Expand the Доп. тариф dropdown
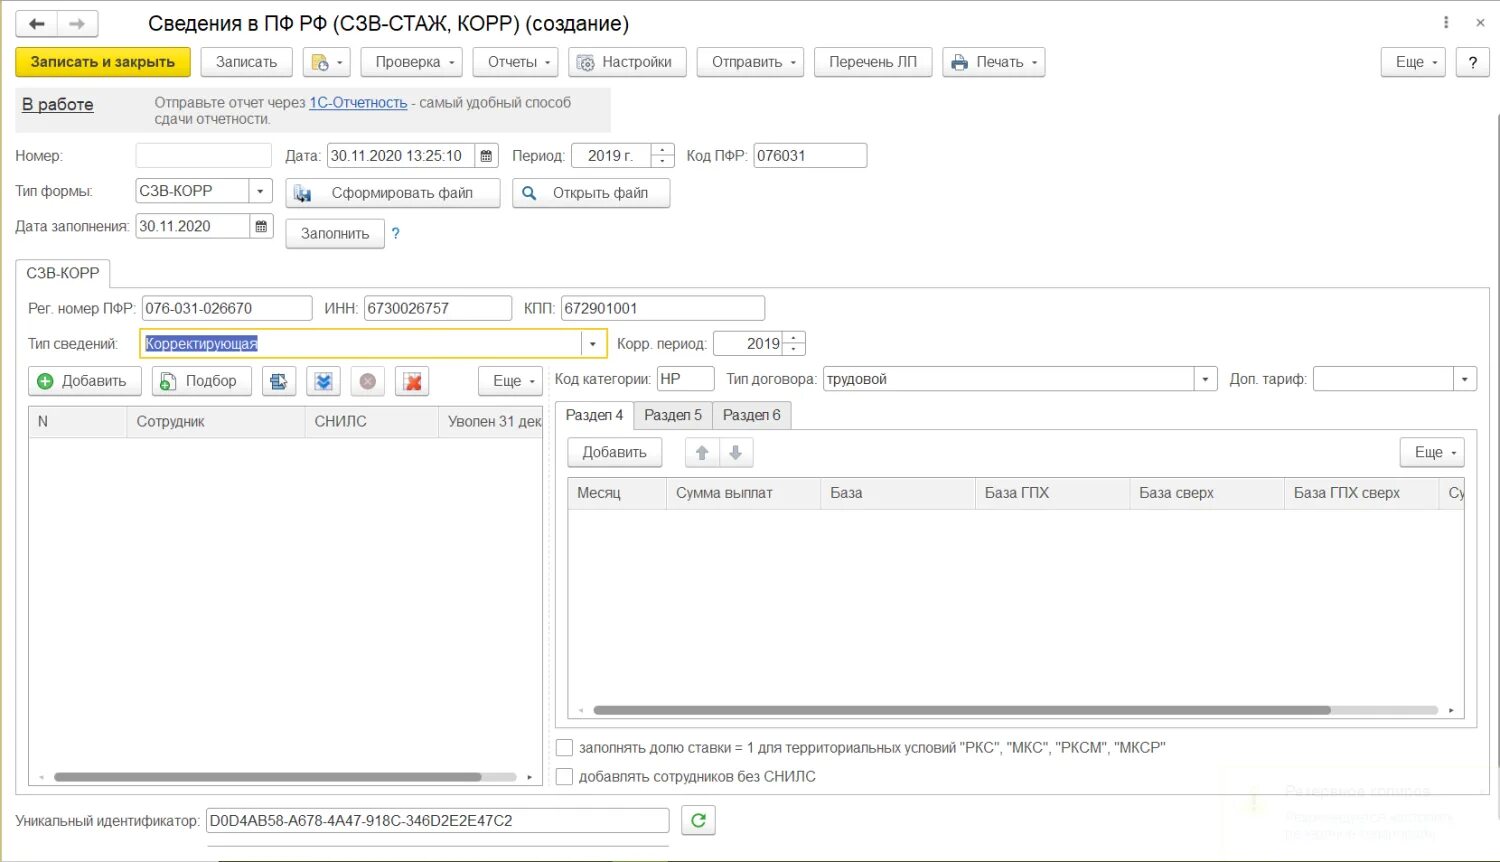The height and width of the screenshot is (862, 1500). tap(1465, 379)
